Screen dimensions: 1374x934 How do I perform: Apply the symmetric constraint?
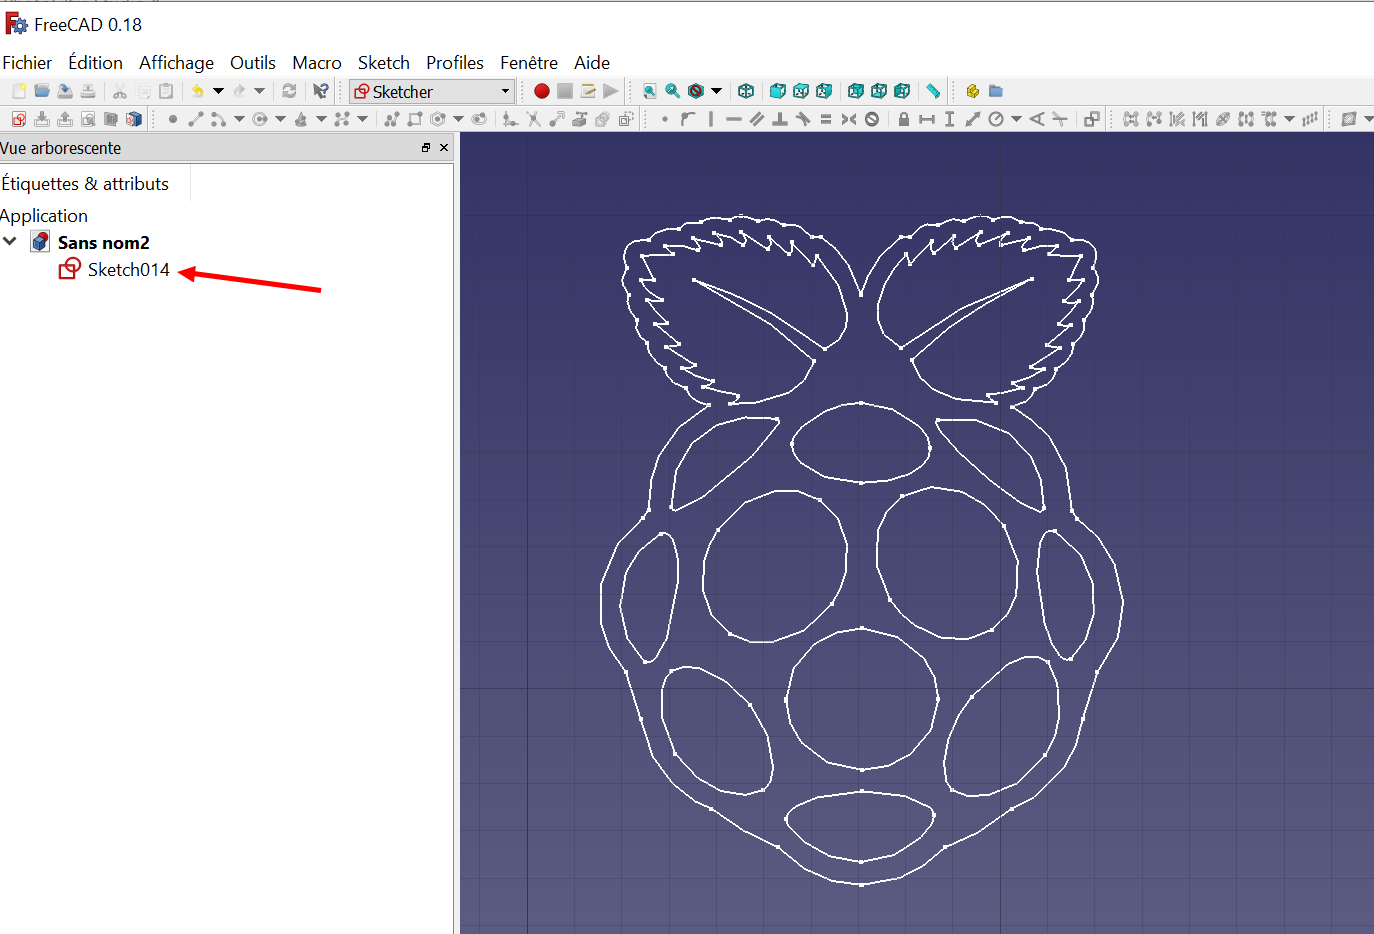tap(849, 119)
